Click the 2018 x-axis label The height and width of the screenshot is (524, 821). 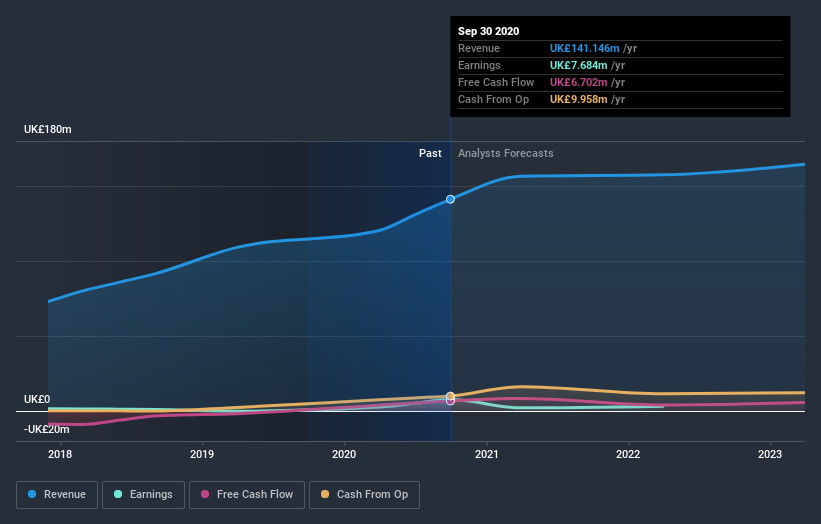(x=60, y=454)
